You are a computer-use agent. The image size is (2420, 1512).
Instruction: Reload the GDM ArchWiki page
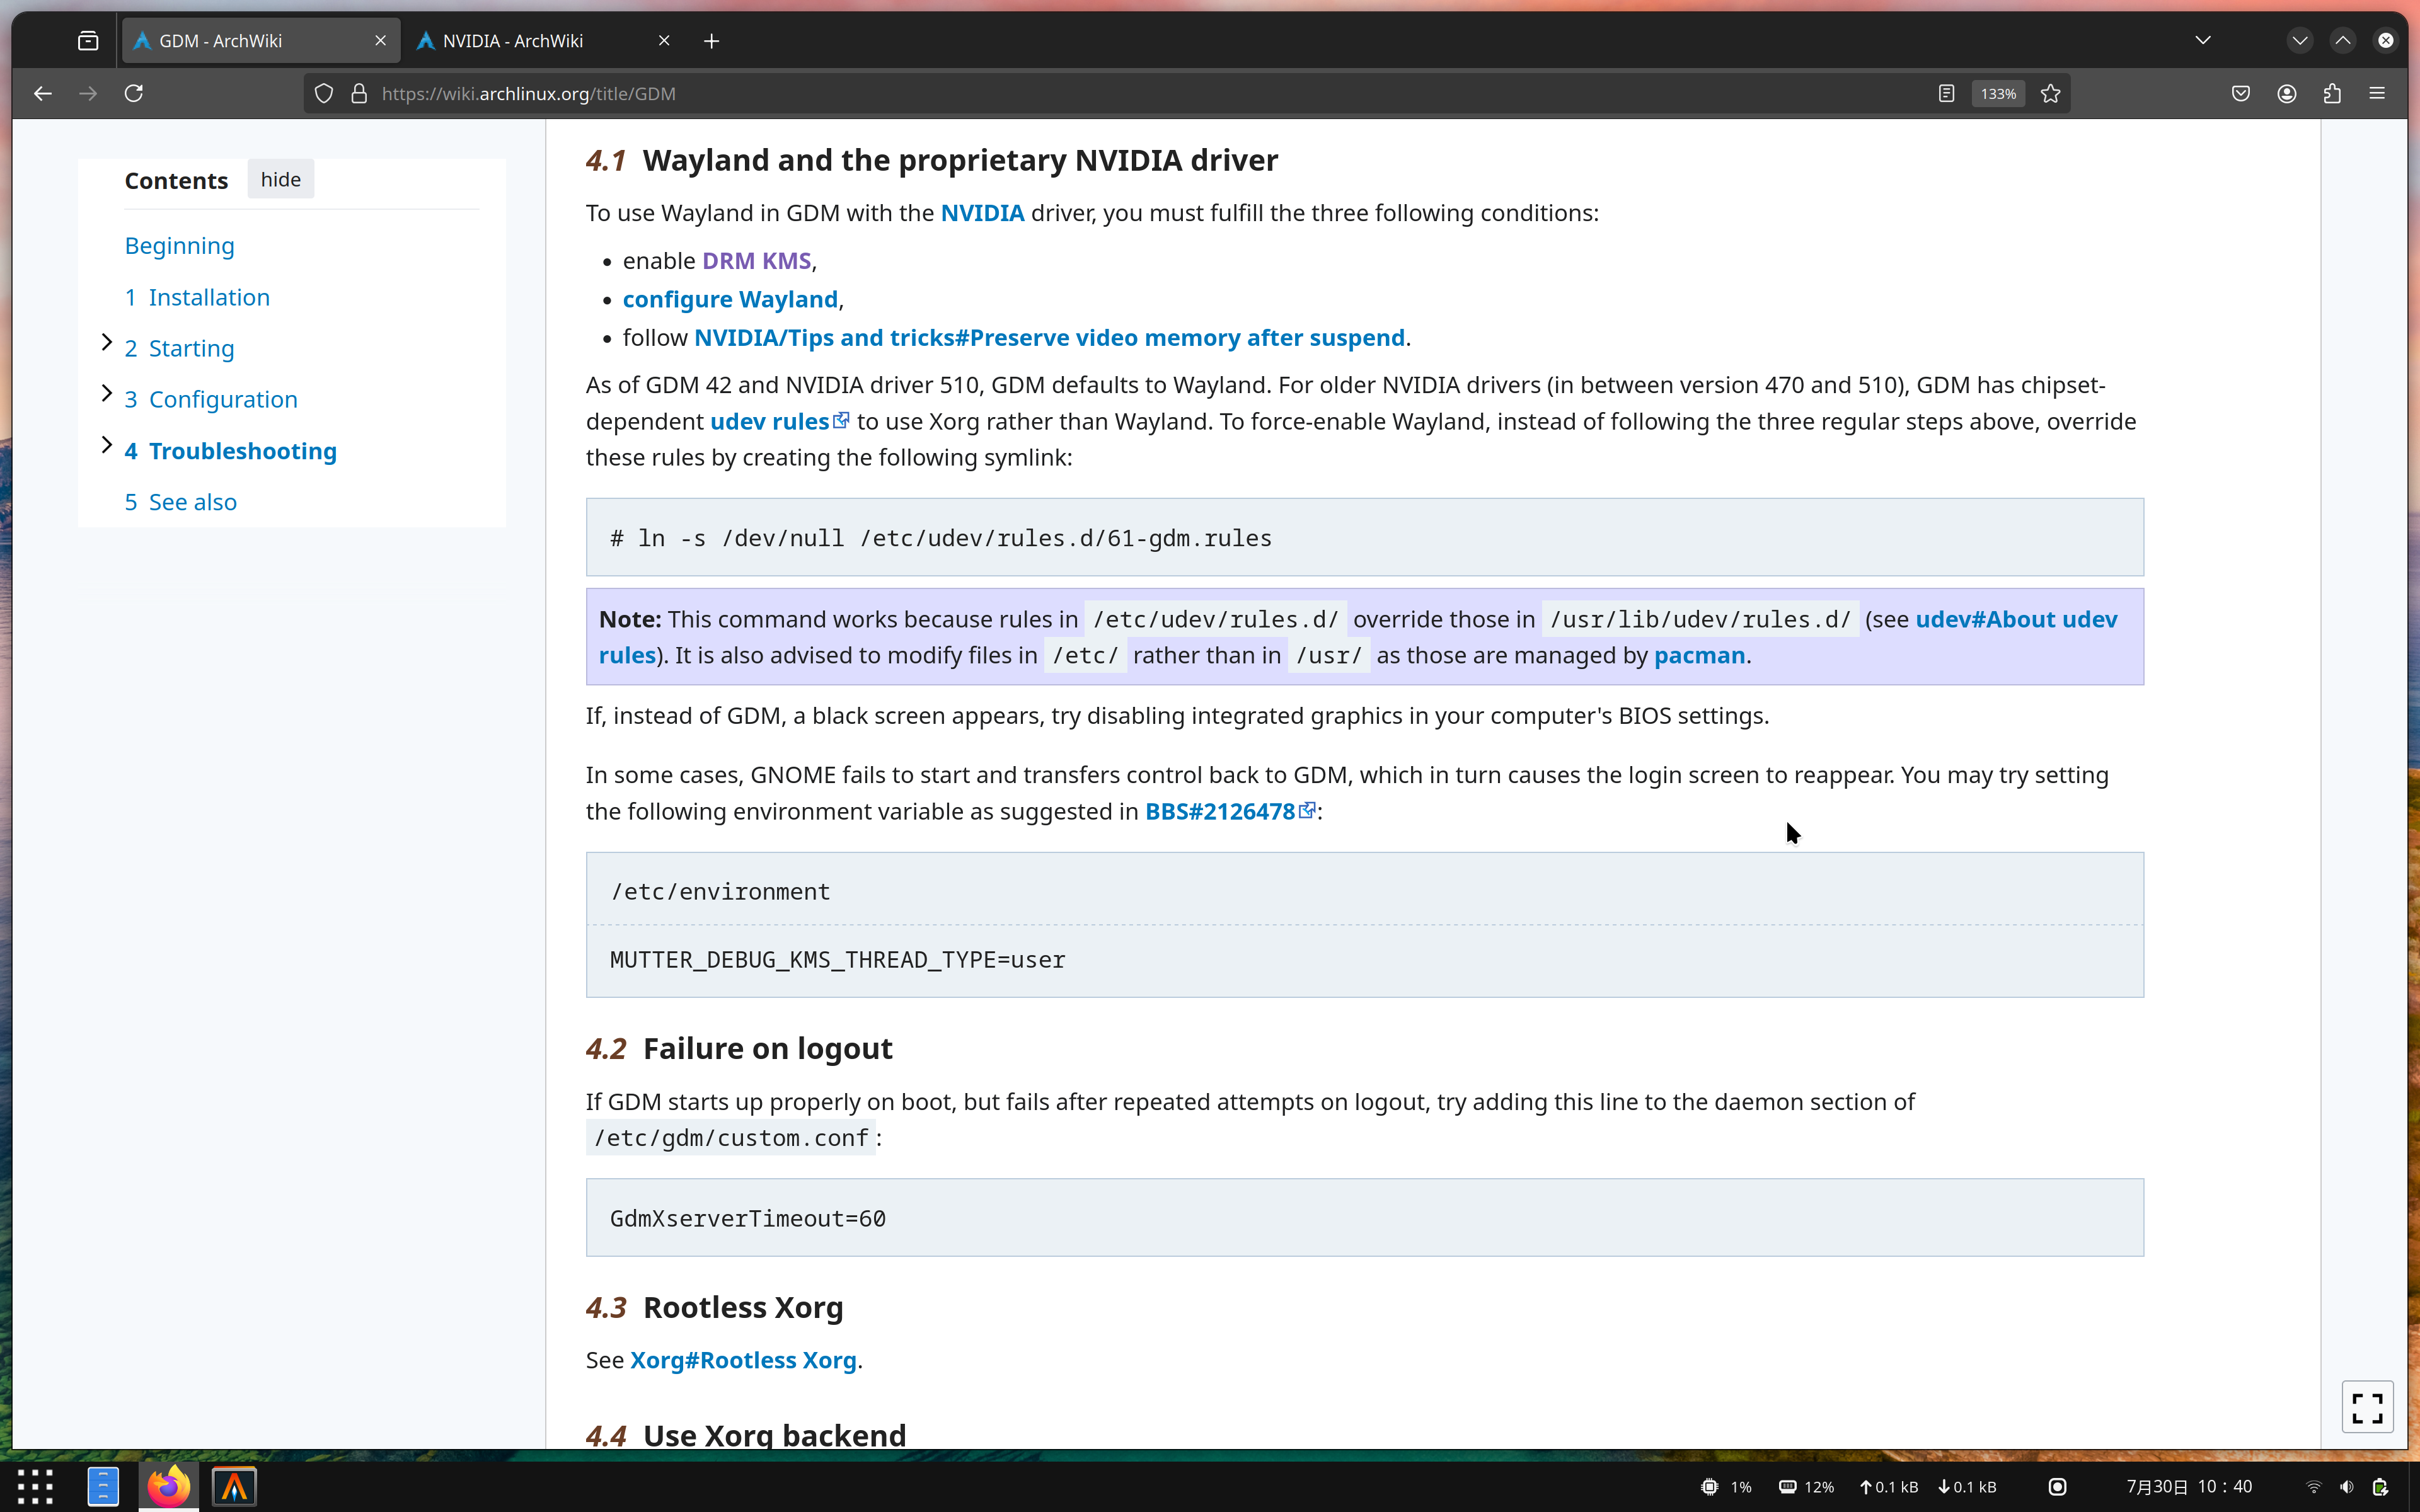134,93
